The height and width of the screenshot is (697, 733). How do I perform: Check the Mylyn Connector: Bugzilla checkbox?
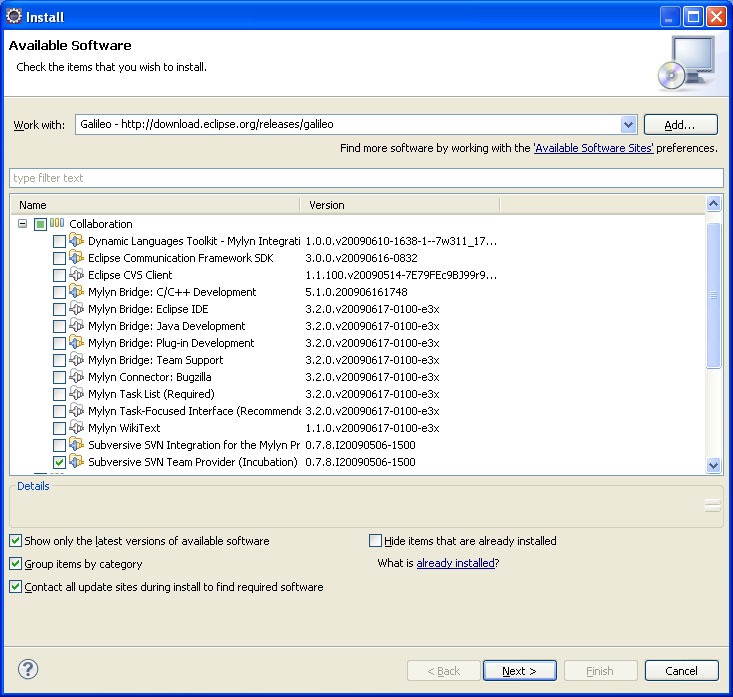pyautogui.click(x=59, y=377)
